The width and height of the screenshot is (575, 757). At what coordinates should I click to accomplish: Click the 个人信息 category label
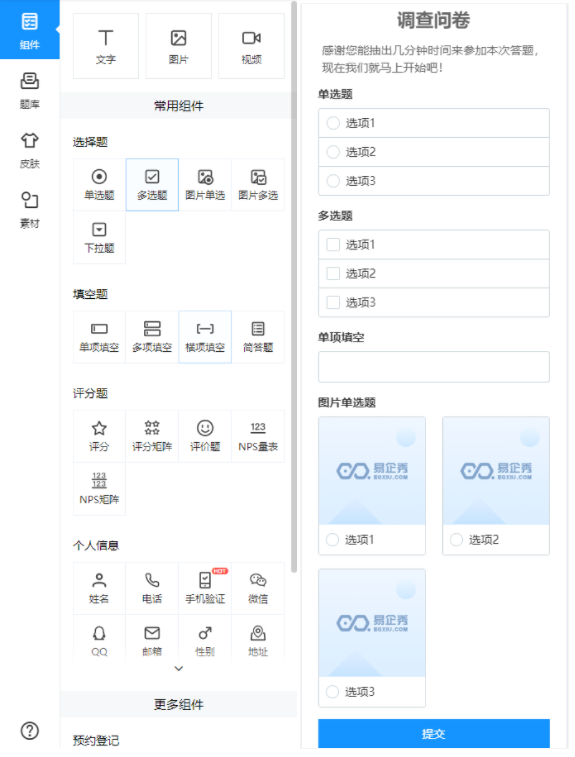tap(96, 546)
